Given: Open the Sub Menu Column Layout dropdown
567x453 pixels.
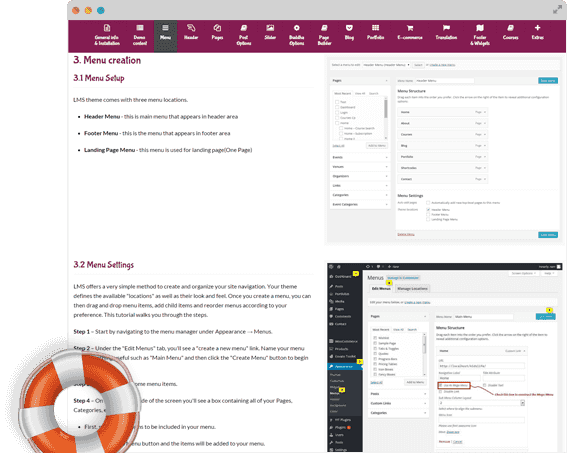Looking at the screenshot, I should (x=482, y=403).
